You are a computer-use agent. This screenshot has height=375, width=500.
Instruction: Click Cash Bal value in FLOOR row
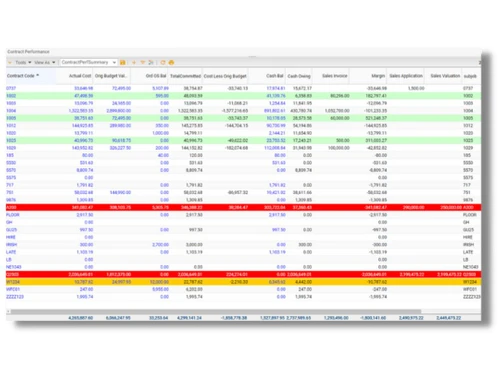click(x=277, y=215)
